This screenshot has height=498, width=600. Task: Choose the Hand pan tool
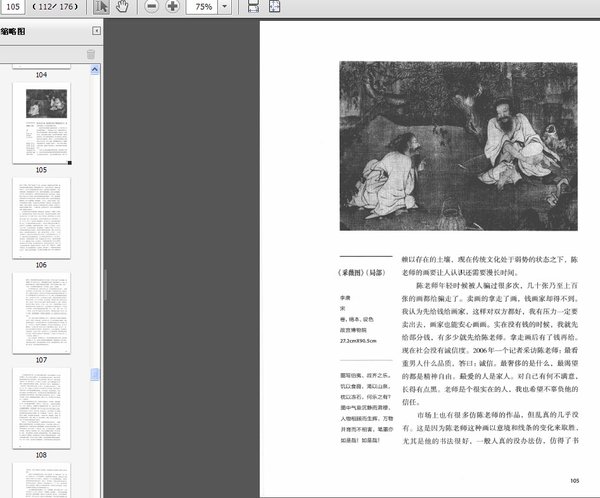click(x=122, y=8)
